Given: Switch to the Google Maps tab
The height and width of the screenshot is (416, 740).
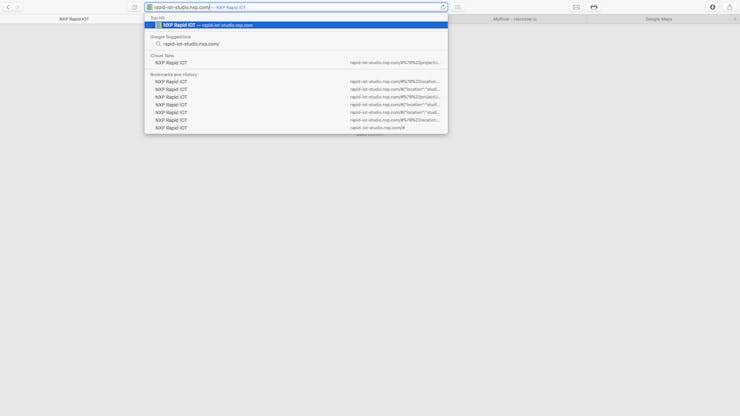Looking at the screenshot, I should (659, 19).
